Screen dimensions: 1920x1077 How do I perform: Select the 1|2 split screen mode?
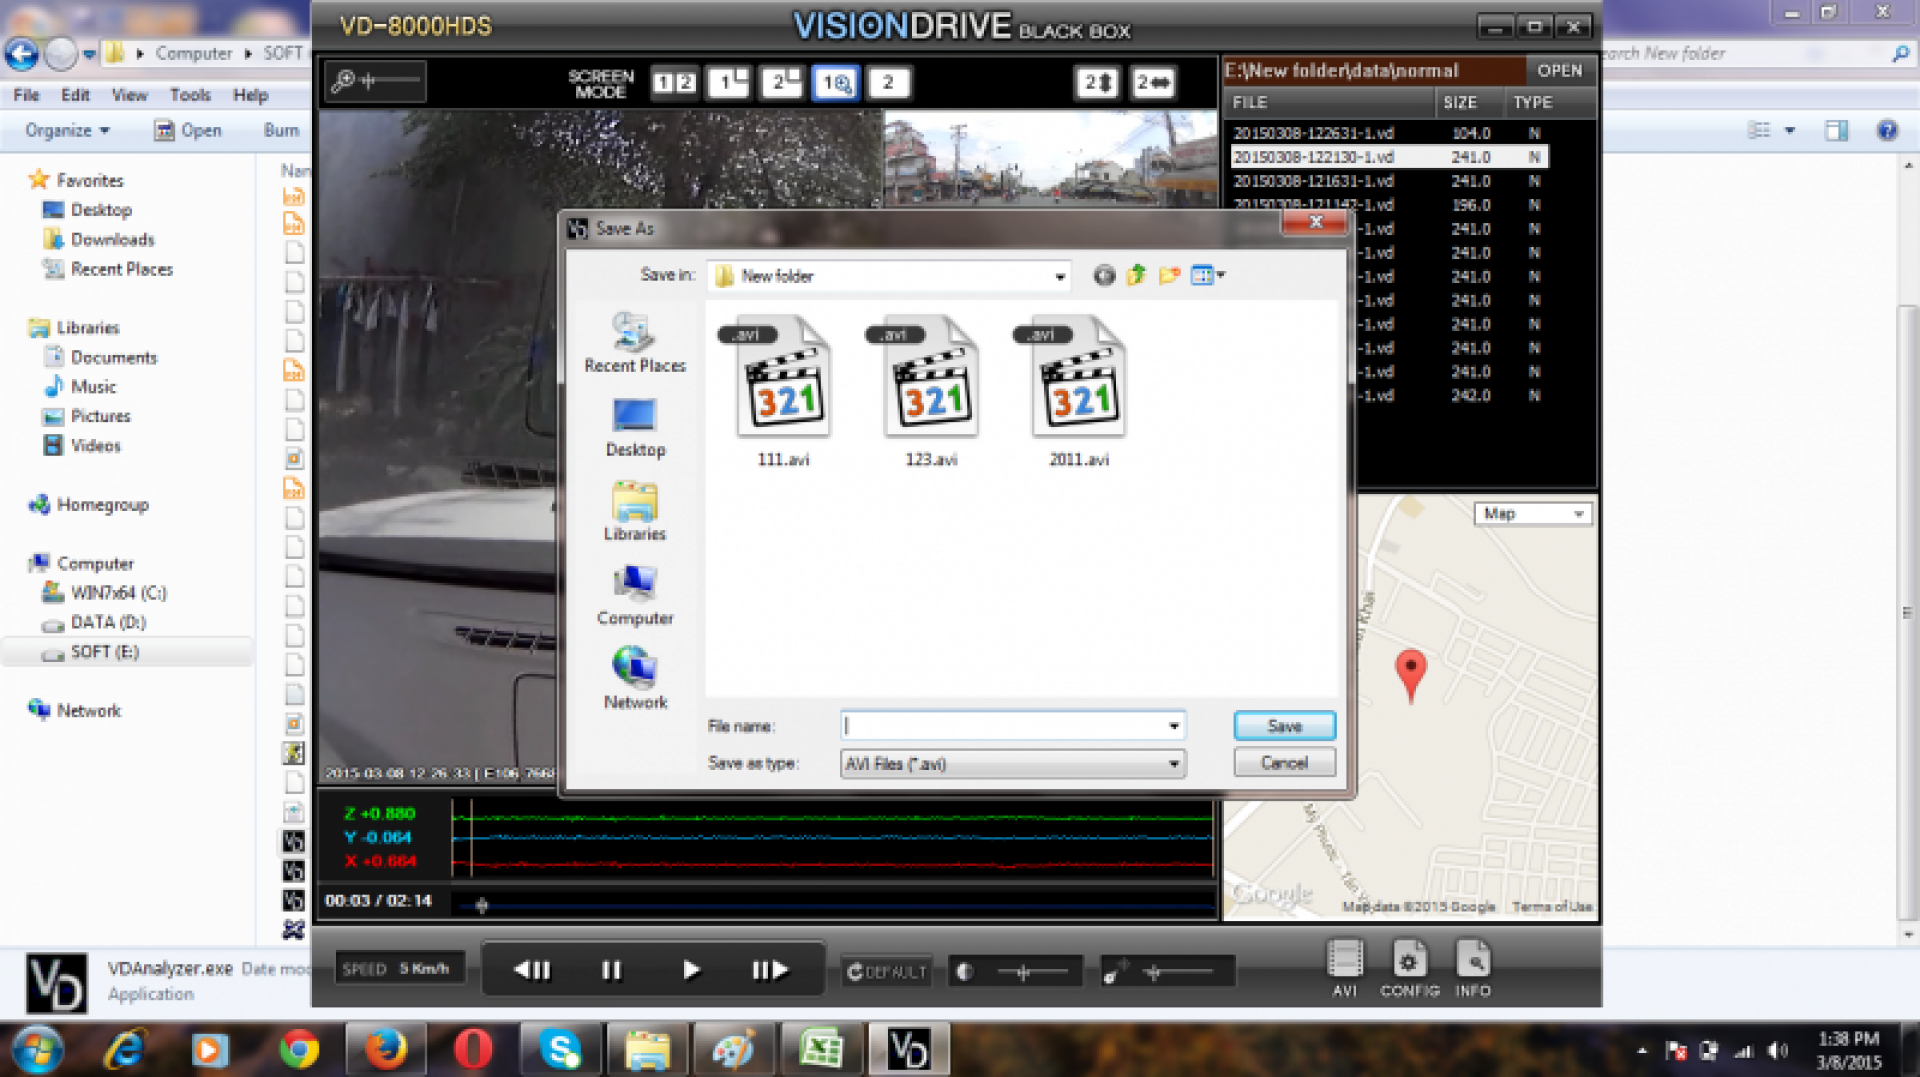674,82
